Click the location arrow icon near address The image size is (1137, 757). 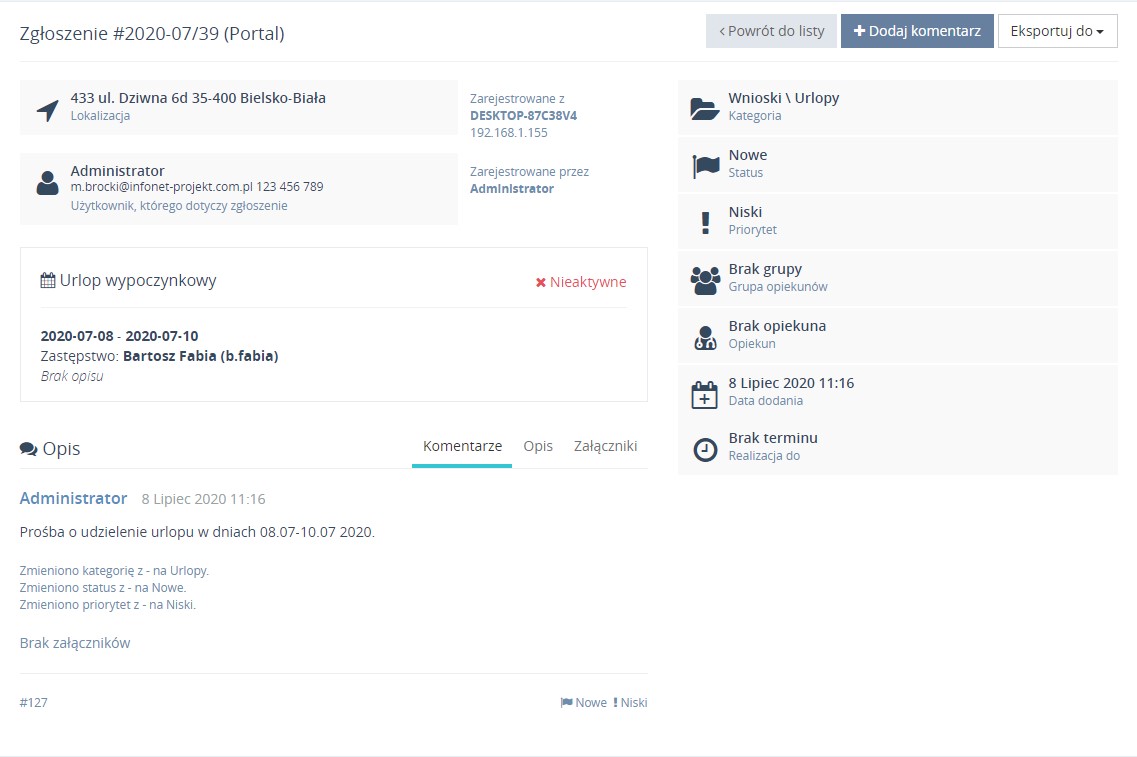click(x=47, y=110)
